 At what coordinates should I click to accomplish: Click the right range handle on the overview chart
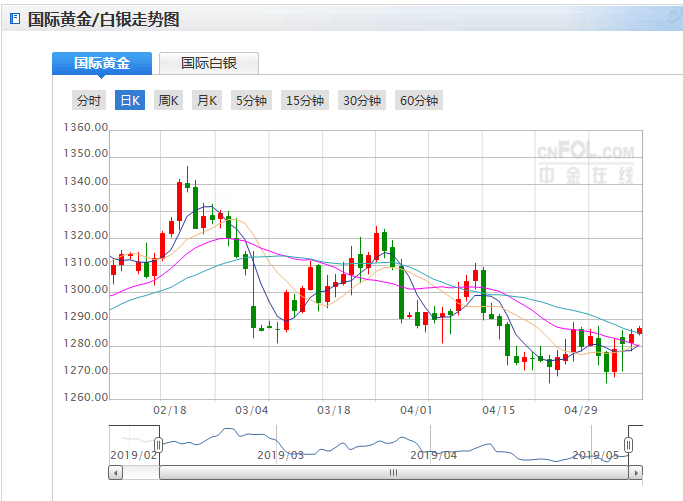[628, 445]
